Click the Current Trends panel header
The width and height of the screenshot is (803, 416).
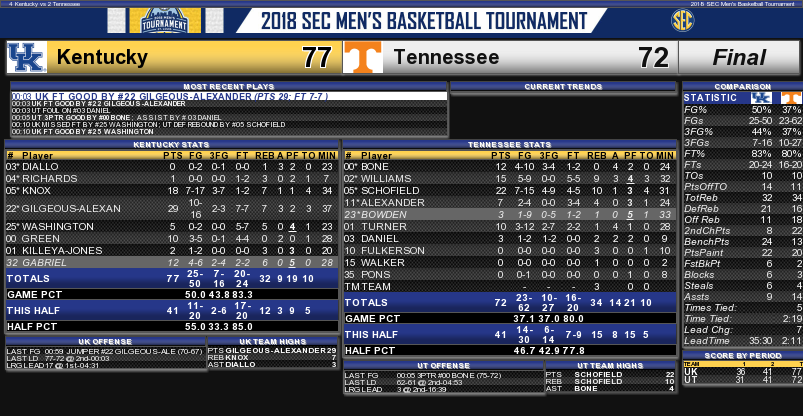563,87
